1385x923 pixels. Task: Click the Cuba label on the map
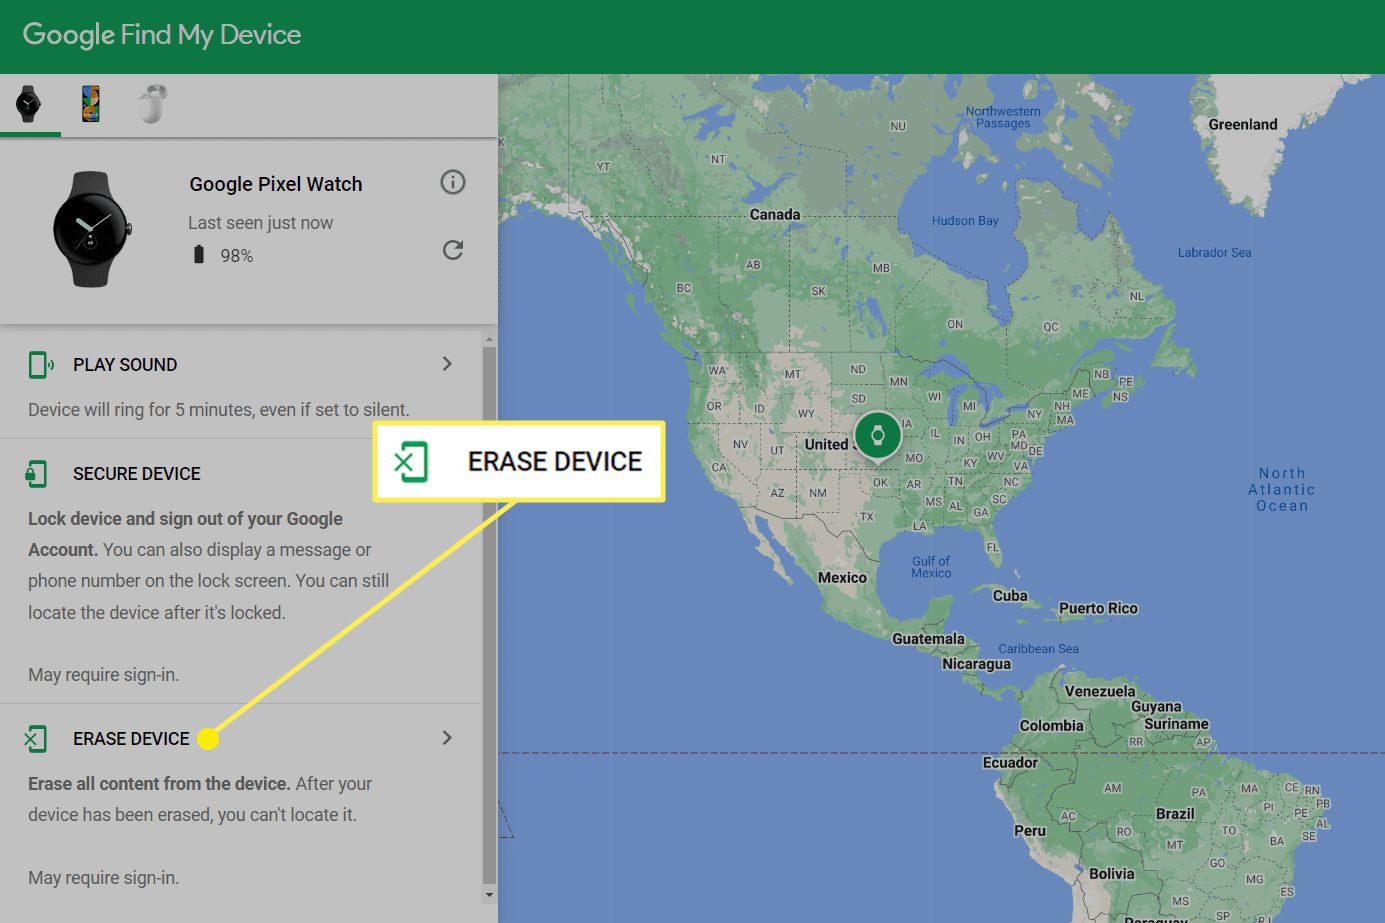tap(1010, 596)
